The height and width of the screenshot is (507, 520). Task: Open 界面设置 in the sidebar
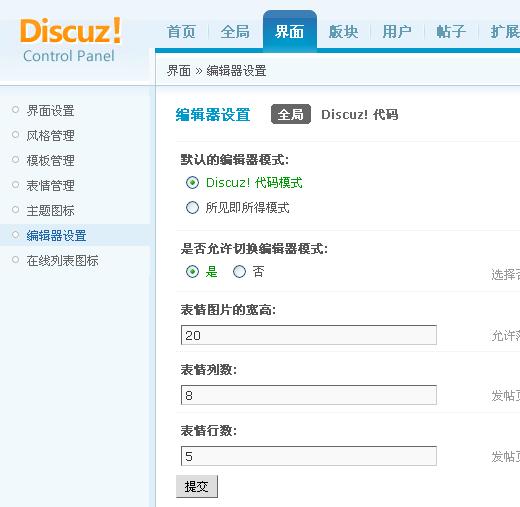click(50, 111)
